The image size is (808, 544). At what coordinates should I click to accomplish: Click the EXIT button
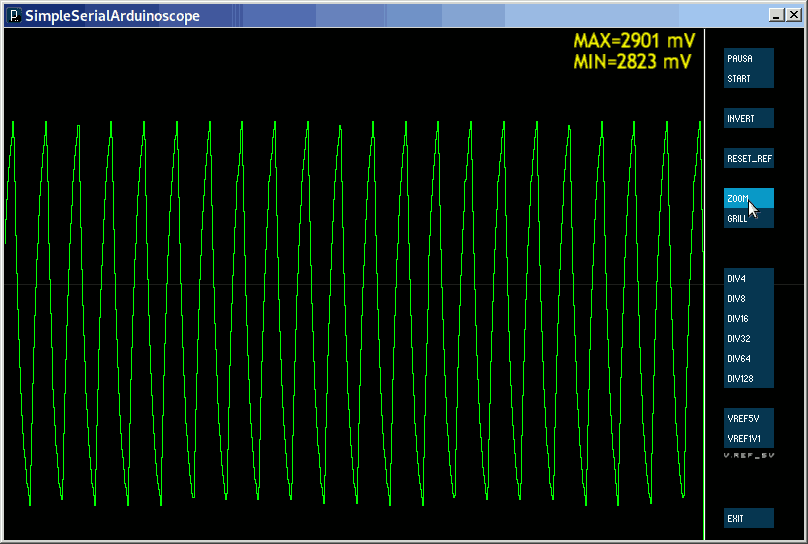[748, 518]
